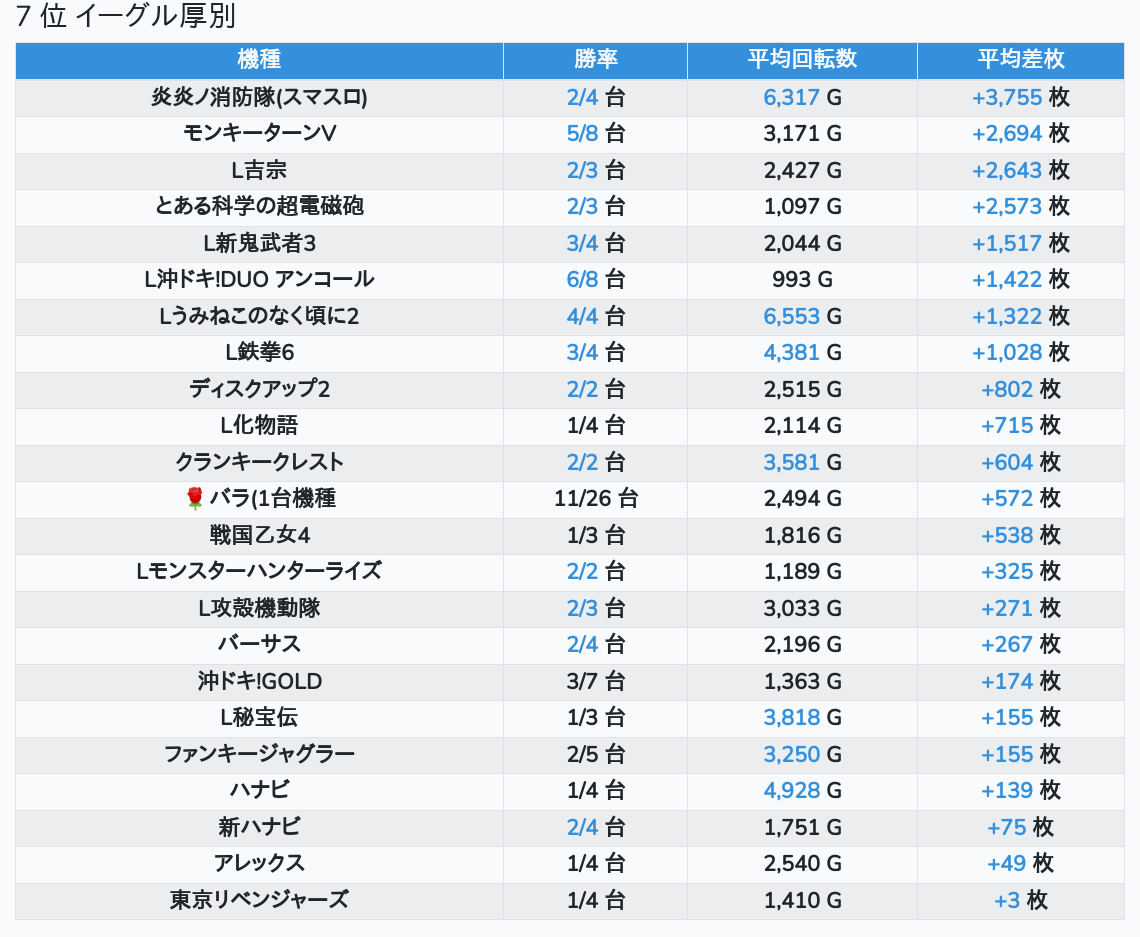1140x937 pixels.
Task: Click the rose icon beside バラ(1台機種
Action: (x=195, y=498)
